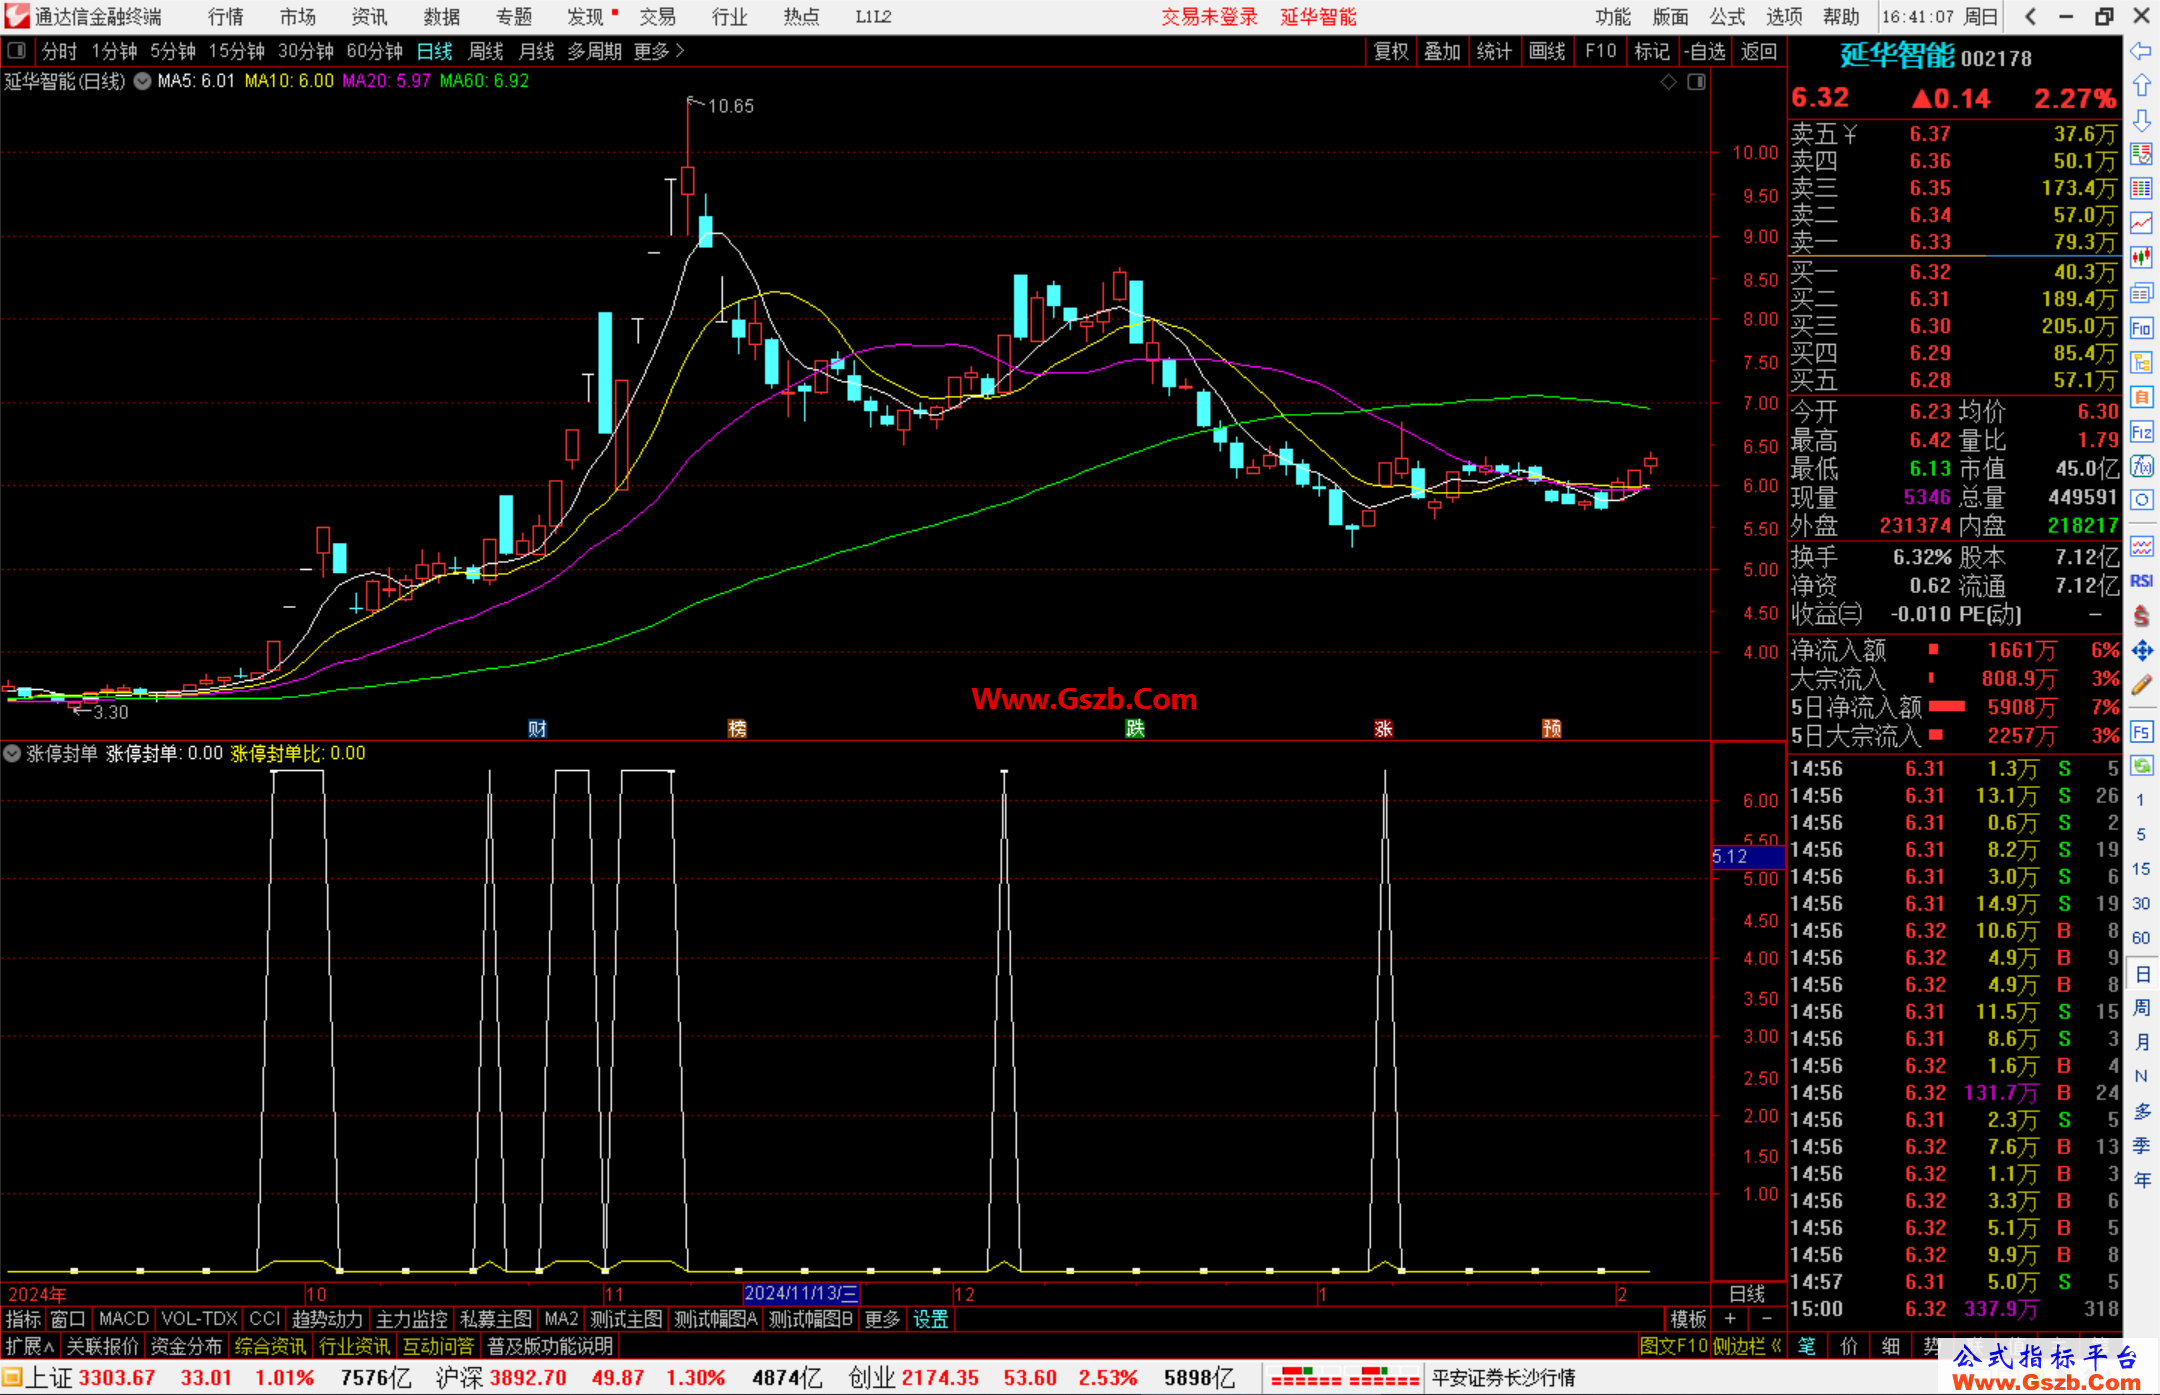This screenshot has width=2160, height=1395.
Task: Open the F10 company info sidebar icon
Action: coord(2141,328)
